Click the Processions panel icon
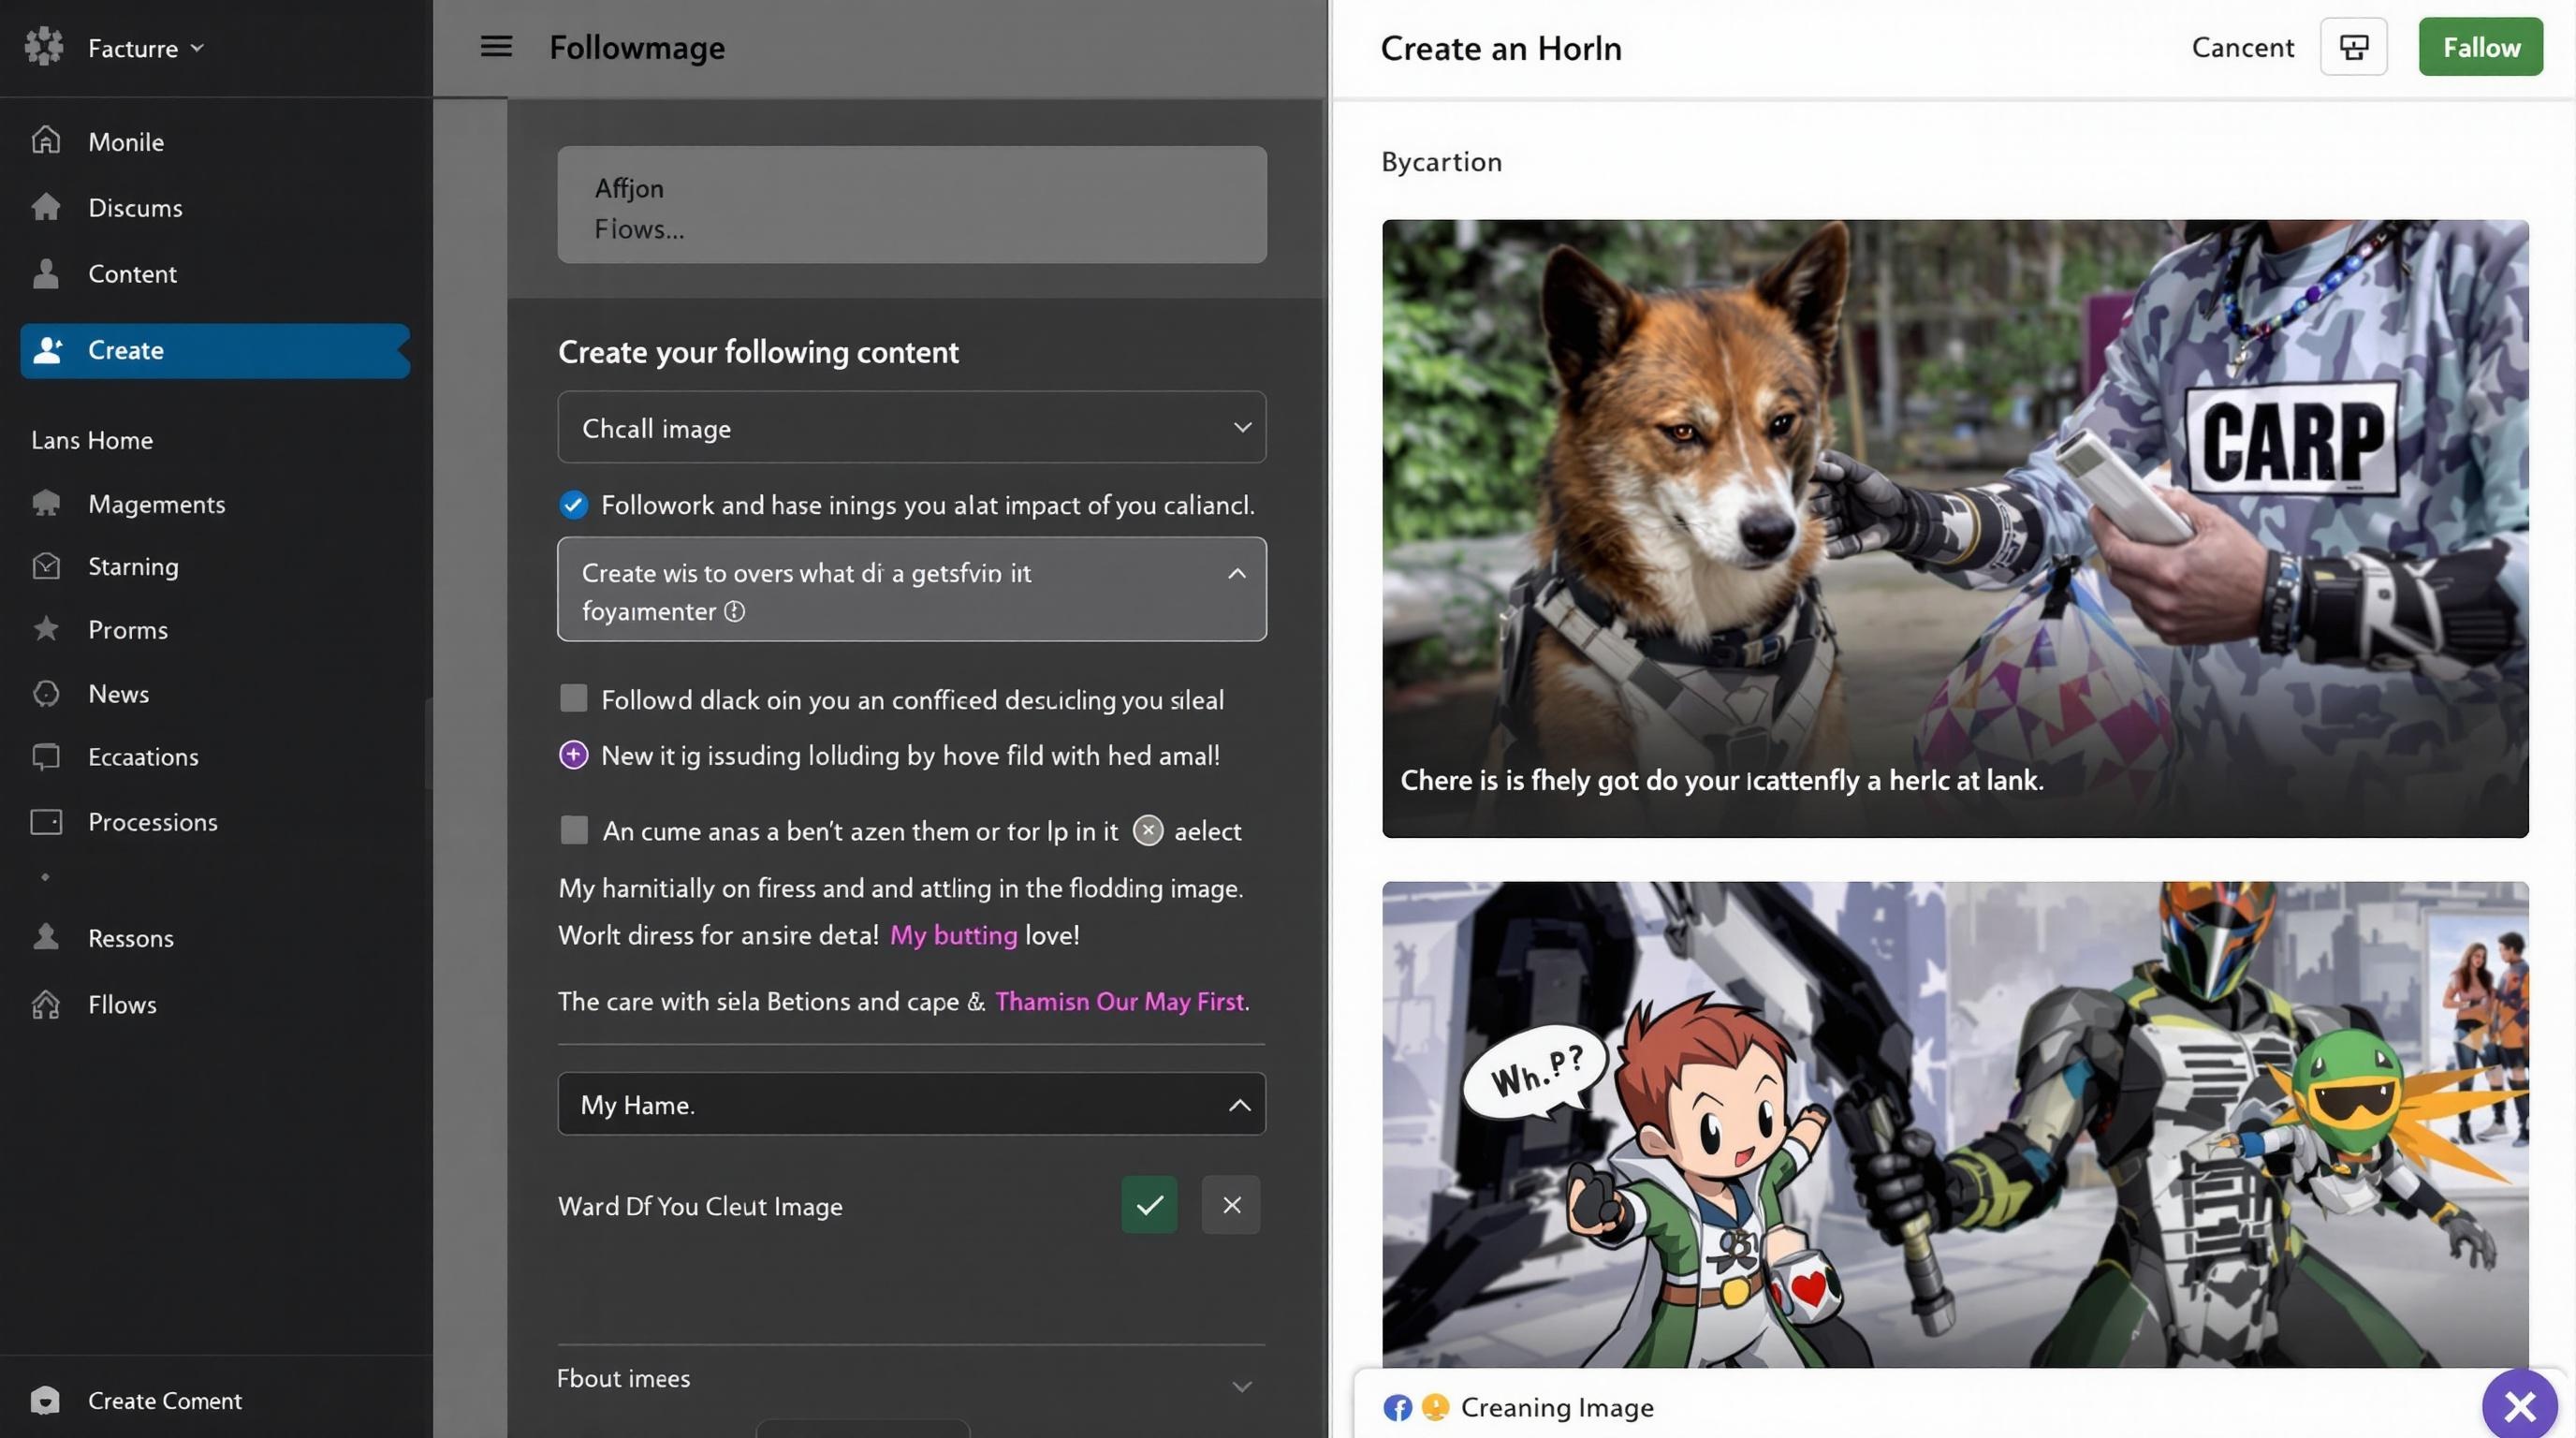The image size is (2576, 1438). [x=46, y=822]
